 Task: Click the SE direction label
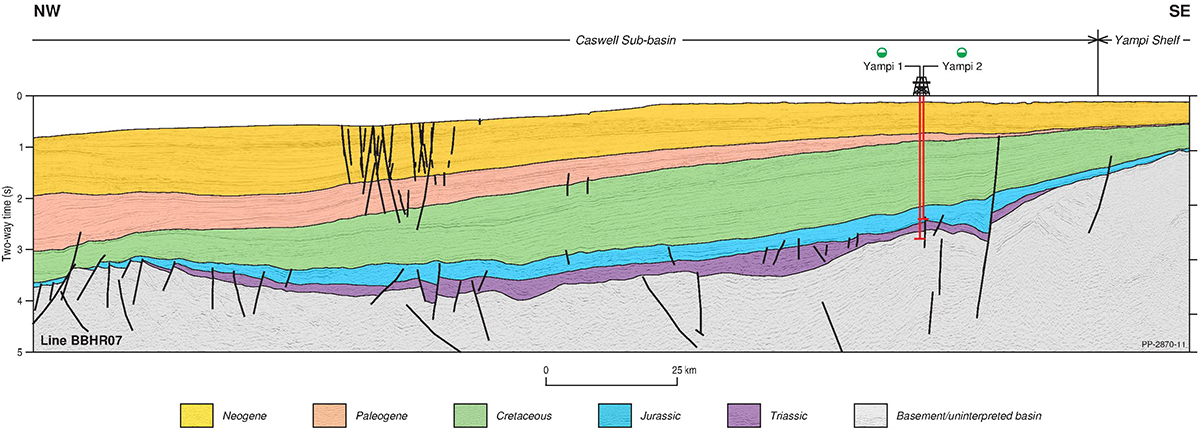[1176, 10]
